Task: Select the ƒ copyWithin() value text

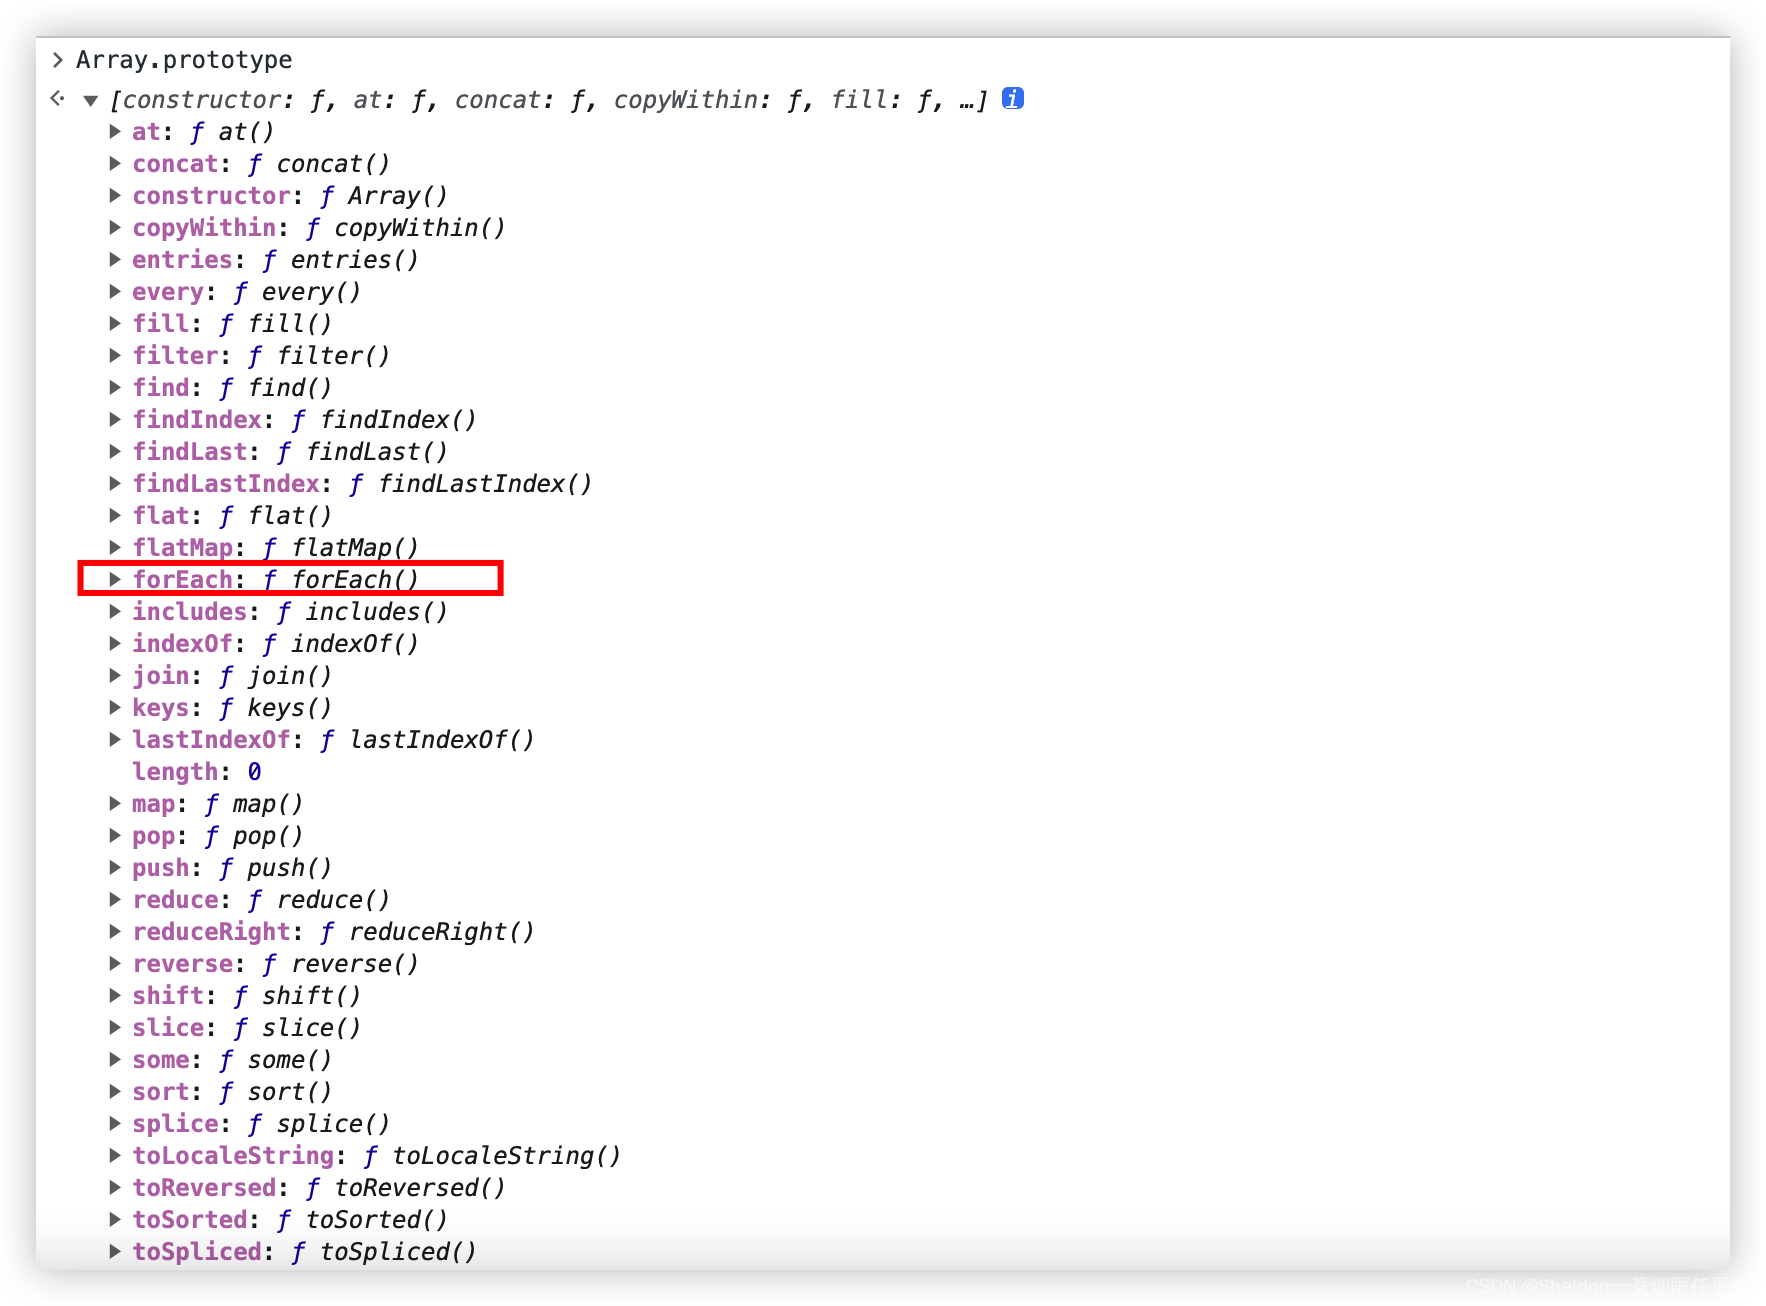Action: pos(405,227)
